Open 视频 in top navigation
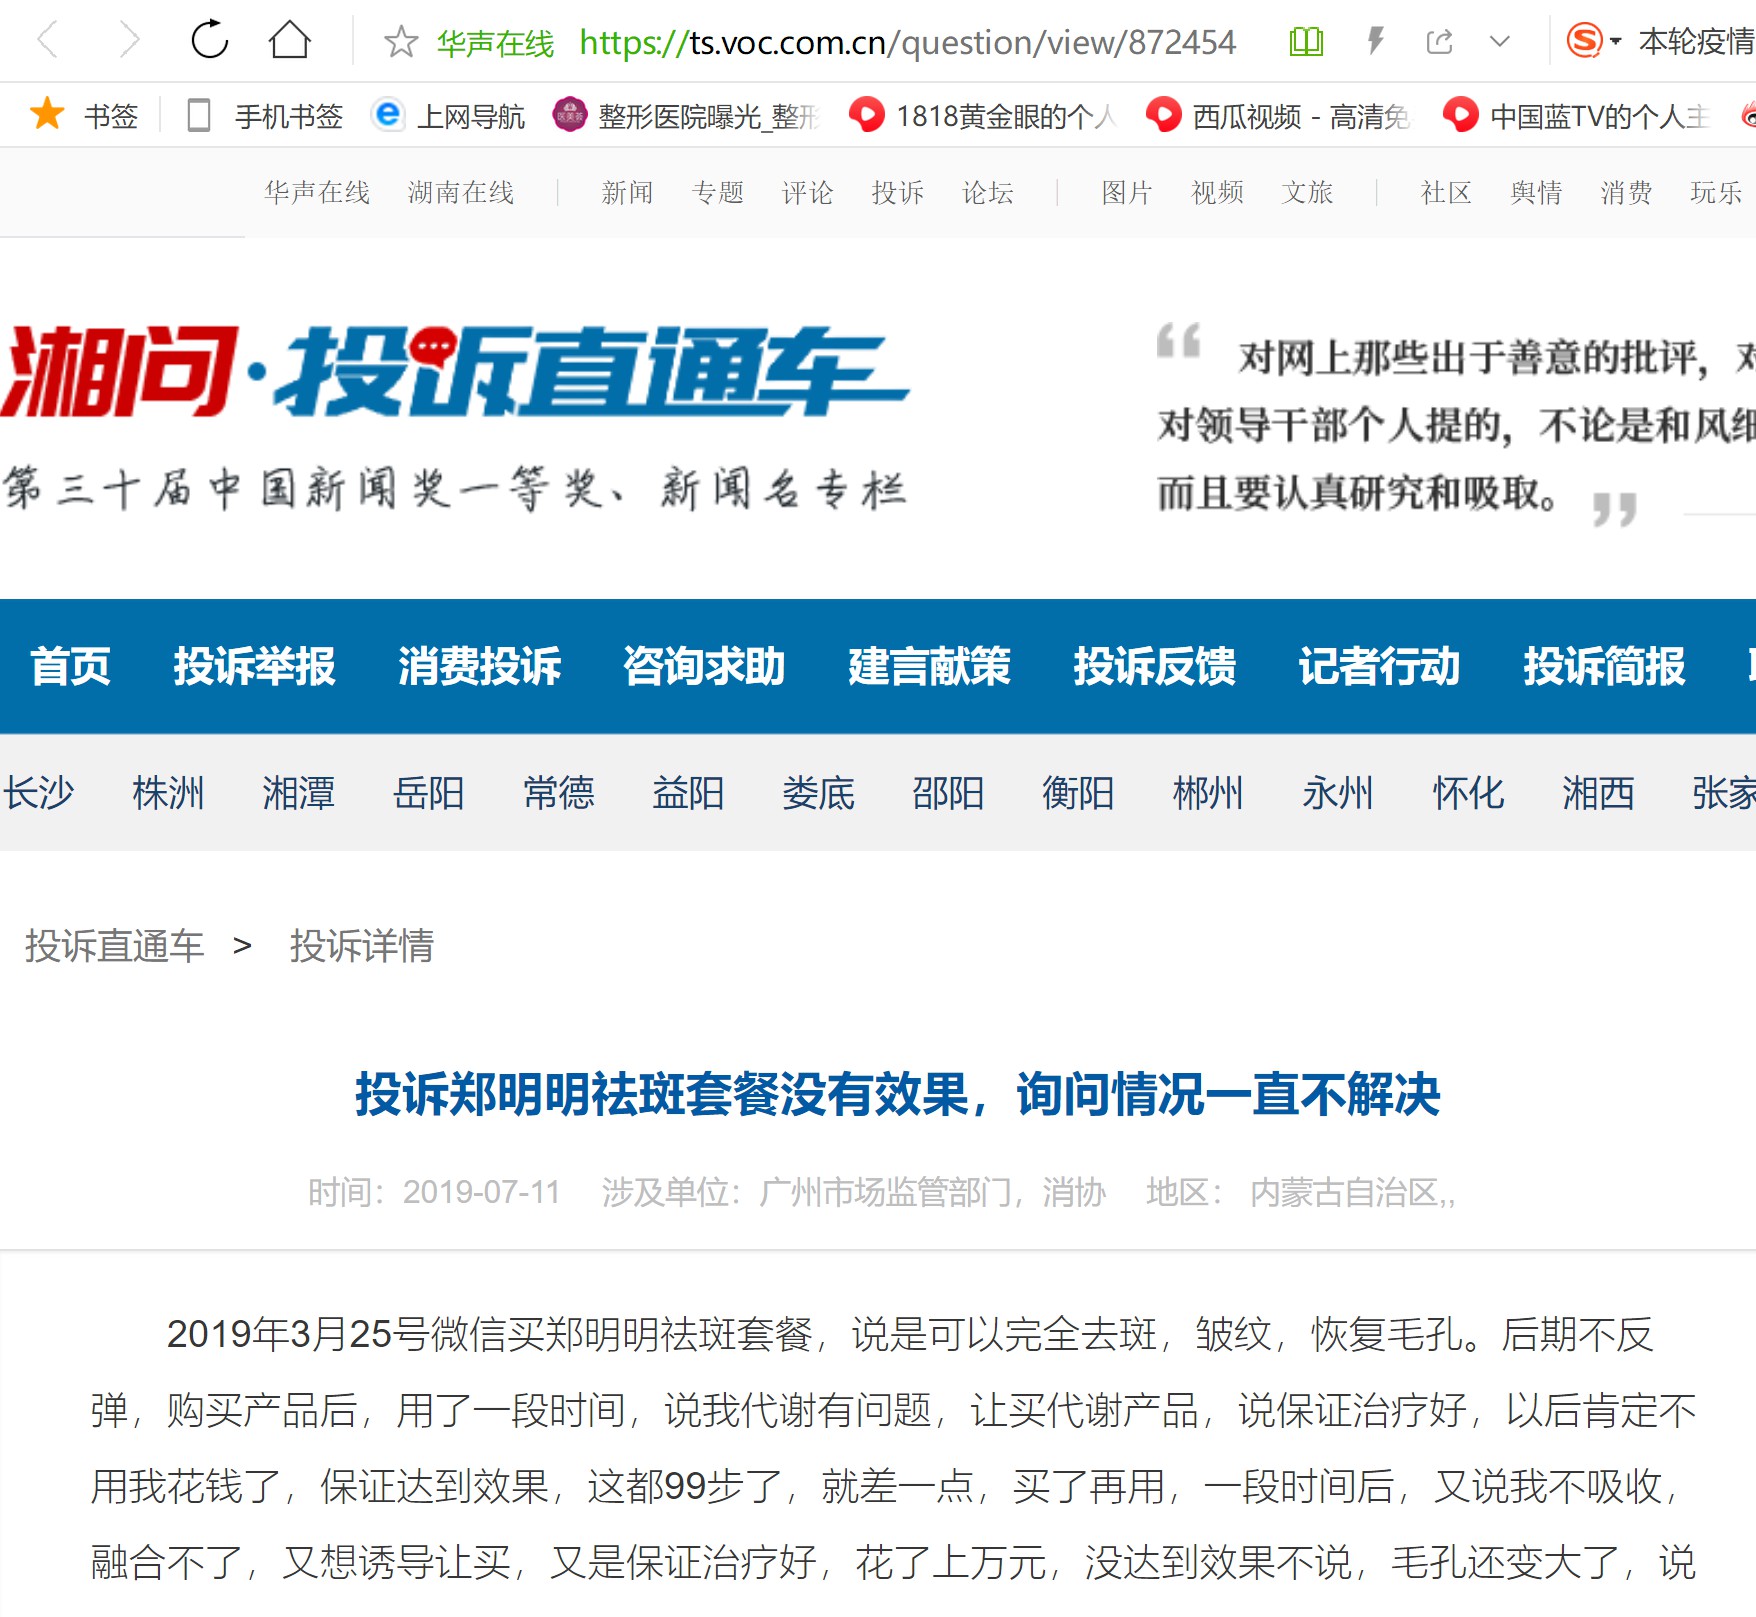 pyautogui.click(x=1218, y=192)
